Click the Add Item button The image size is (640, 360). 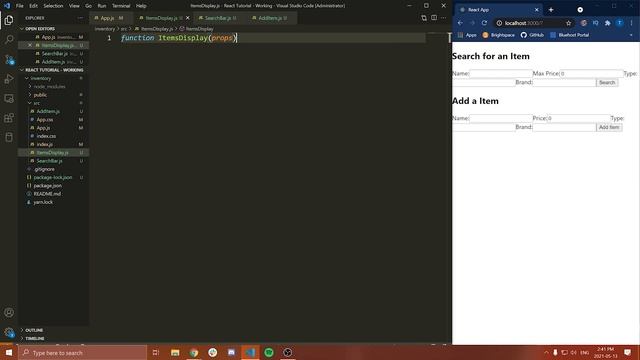(x=609, y=127)
